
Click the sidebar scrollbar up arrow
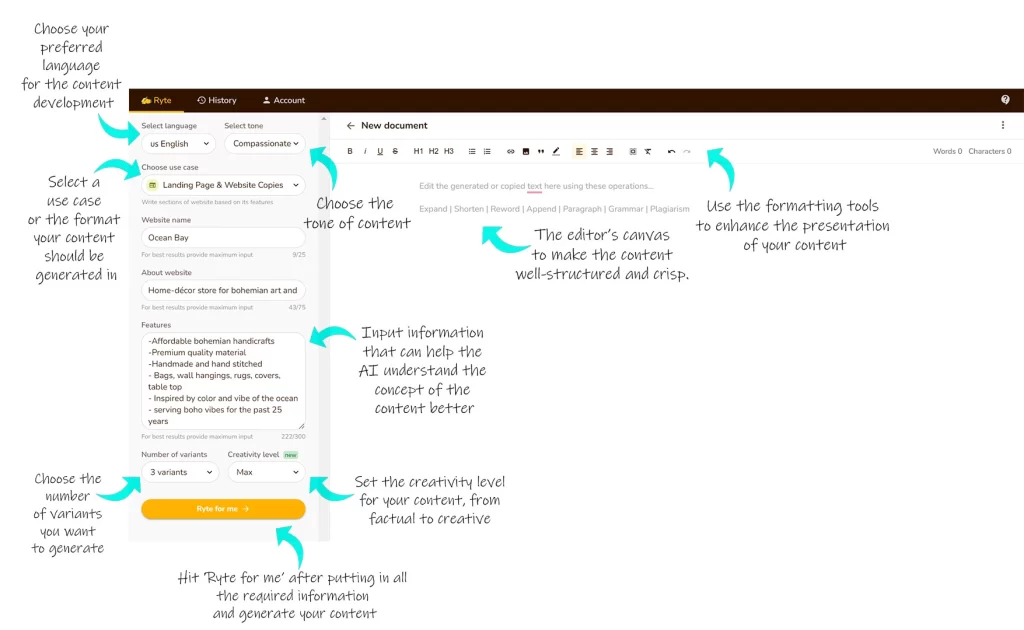[324, 119]
